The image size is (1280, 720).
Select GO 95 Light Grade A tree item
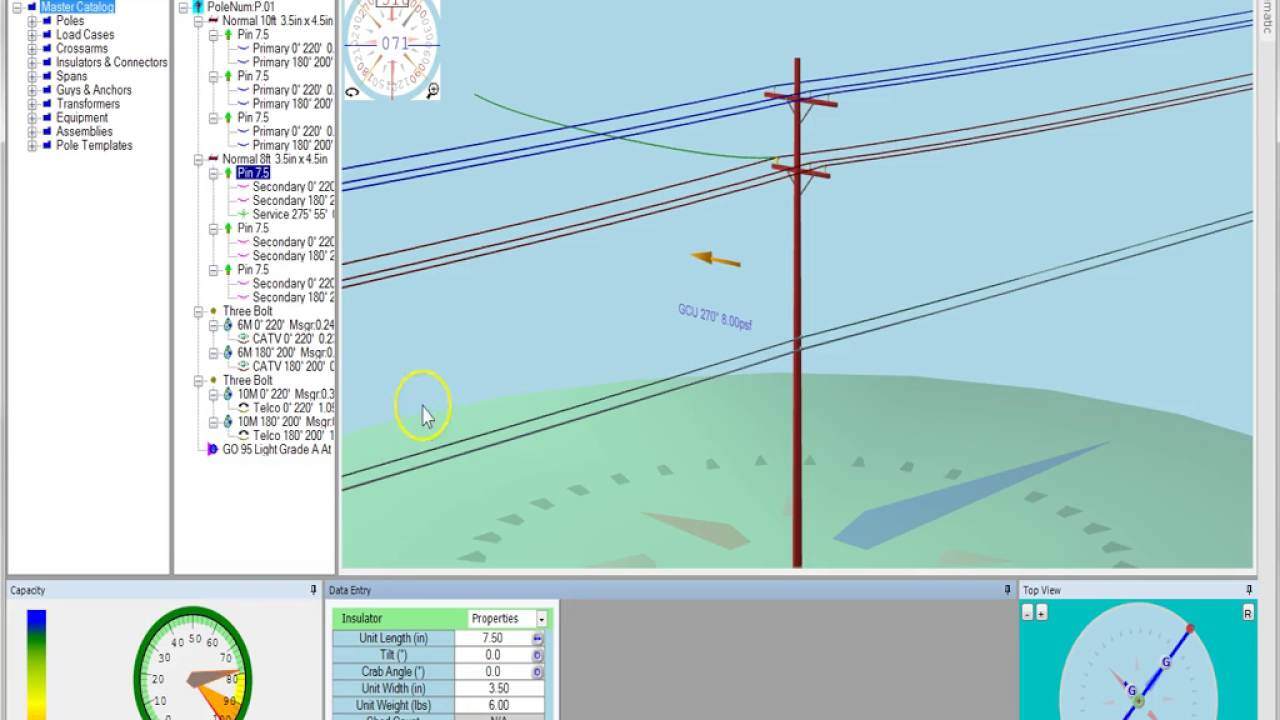click(x=276, y=450)
